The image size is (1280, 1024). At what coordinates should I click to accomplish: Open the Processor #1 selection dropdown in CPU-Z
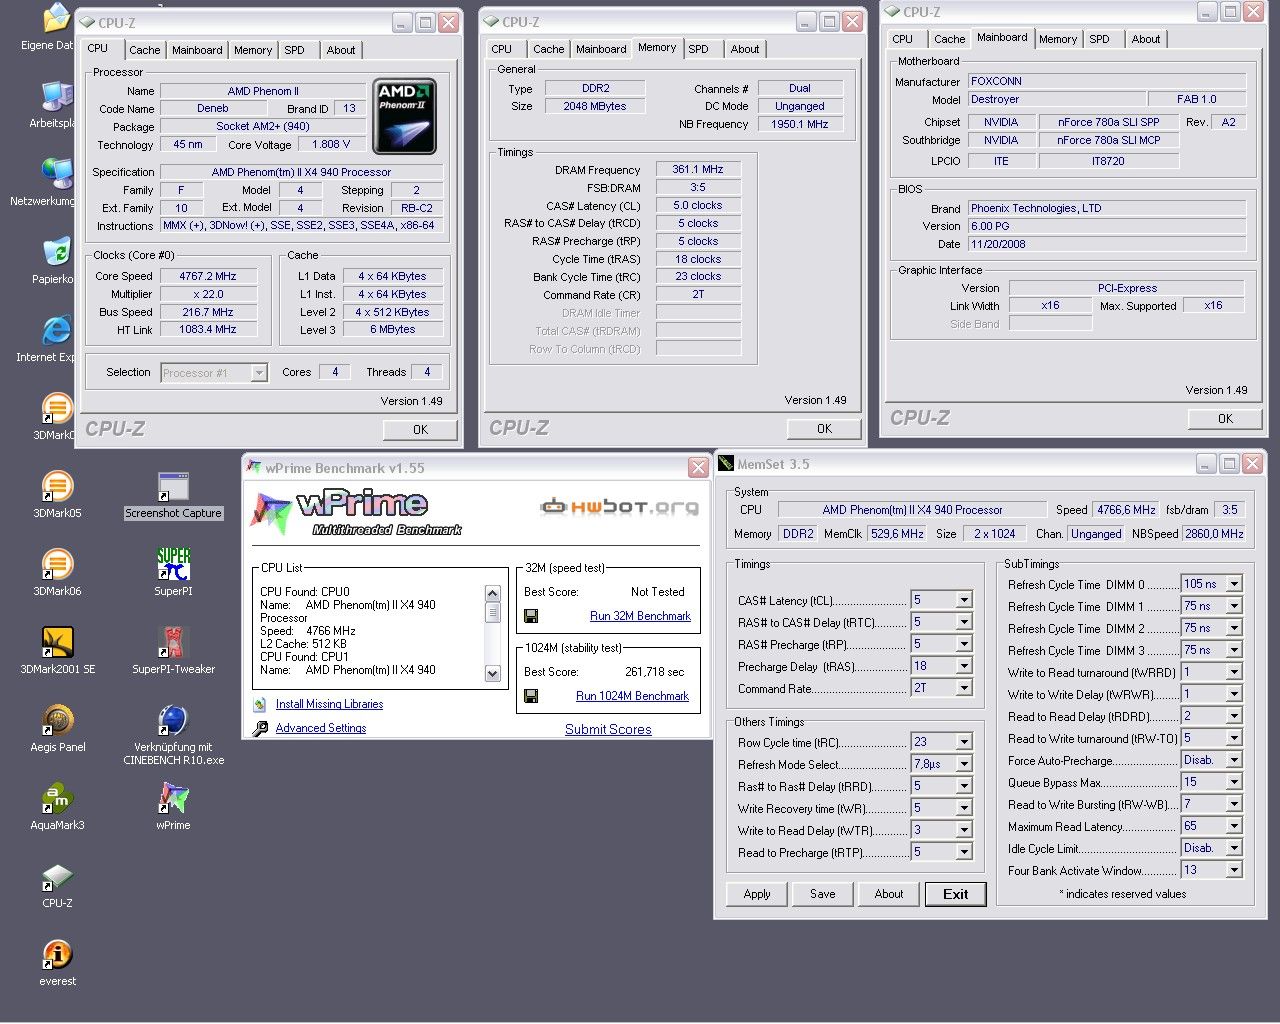click(x=259, y=373)
